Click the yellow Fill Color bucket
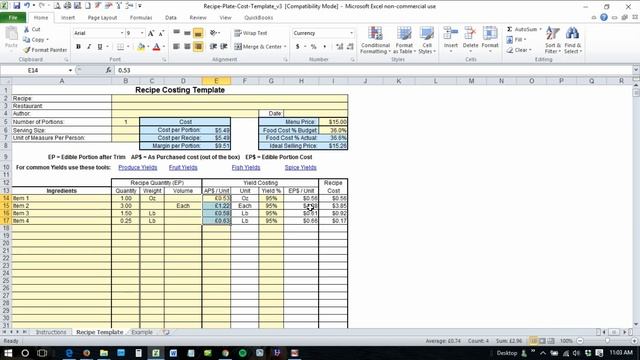640x360 pixels. click(141, 47)
